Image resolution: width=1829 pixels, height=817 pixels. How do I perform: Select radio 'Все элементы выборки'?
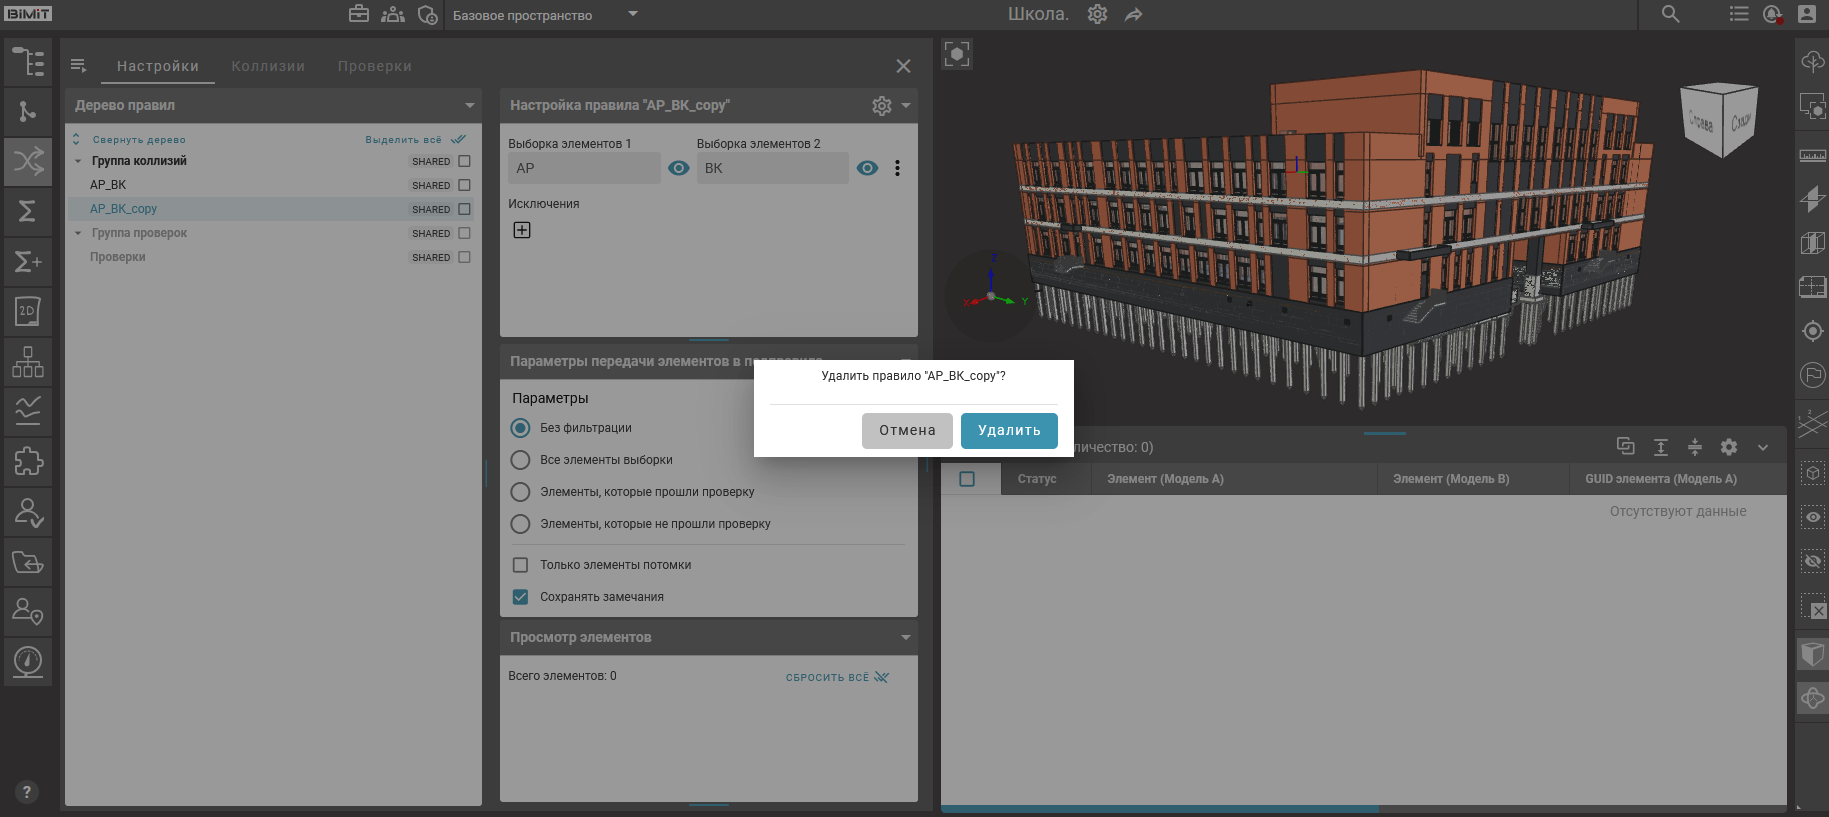click(x=520, y=460)
